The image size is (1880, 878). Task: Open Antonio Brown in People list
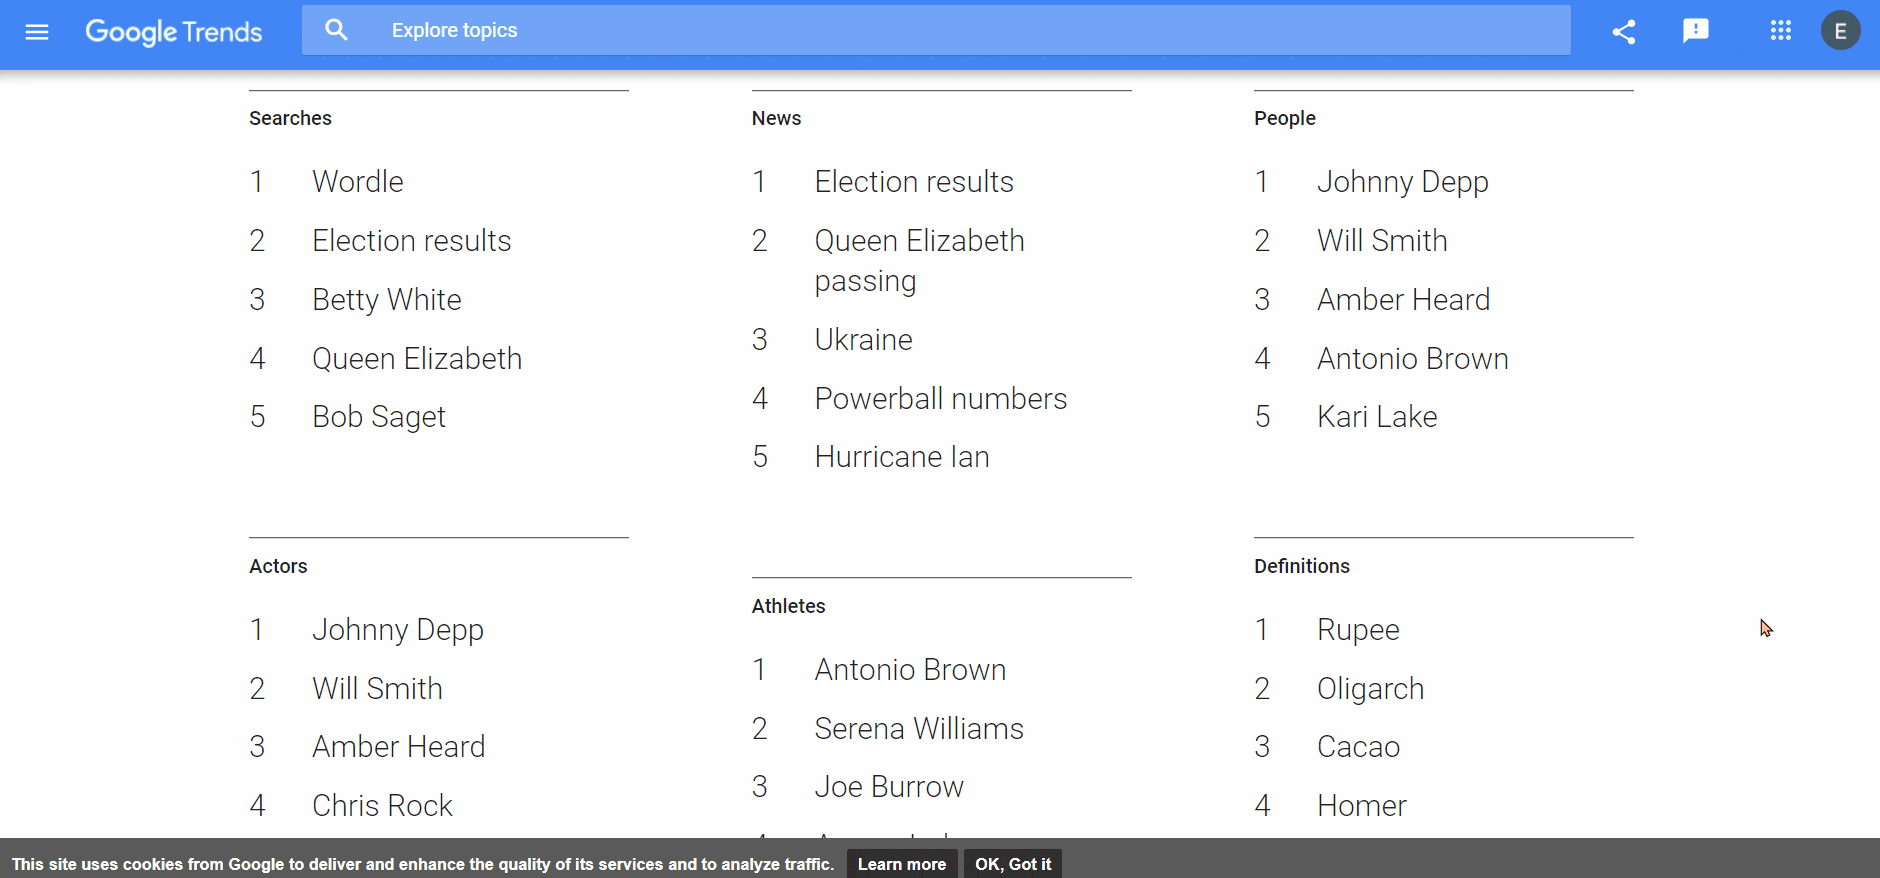point(1413,359)
